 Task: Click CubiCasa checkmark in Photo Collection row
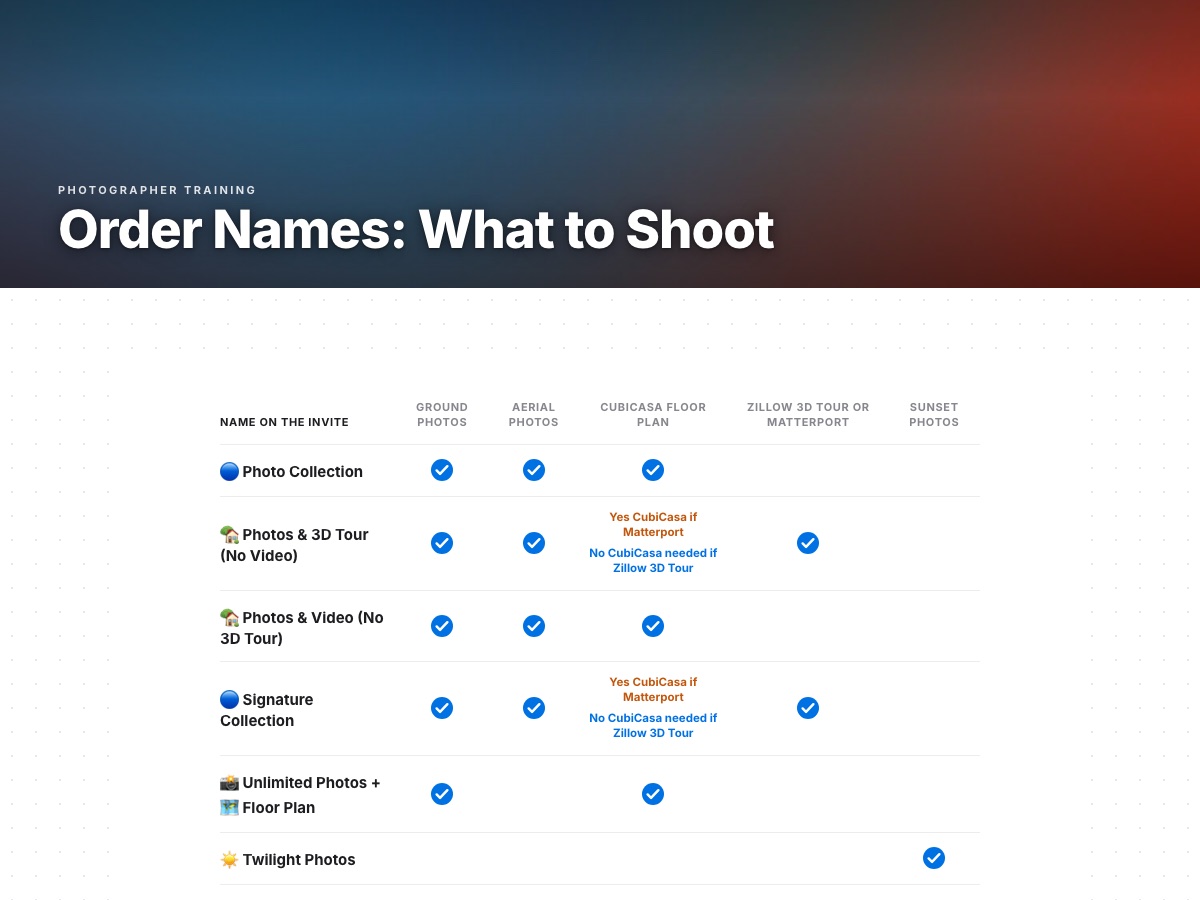tap(653, 470)
